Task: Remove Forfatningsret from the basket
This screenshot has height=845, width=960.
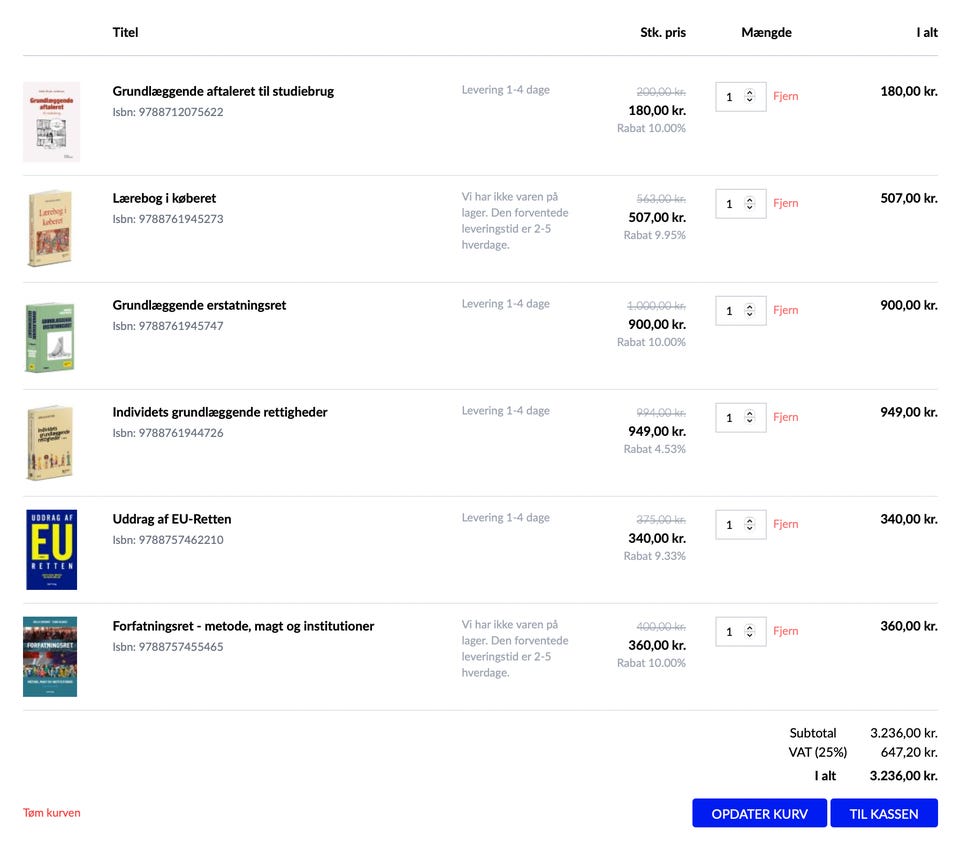Action: [786, 631]
